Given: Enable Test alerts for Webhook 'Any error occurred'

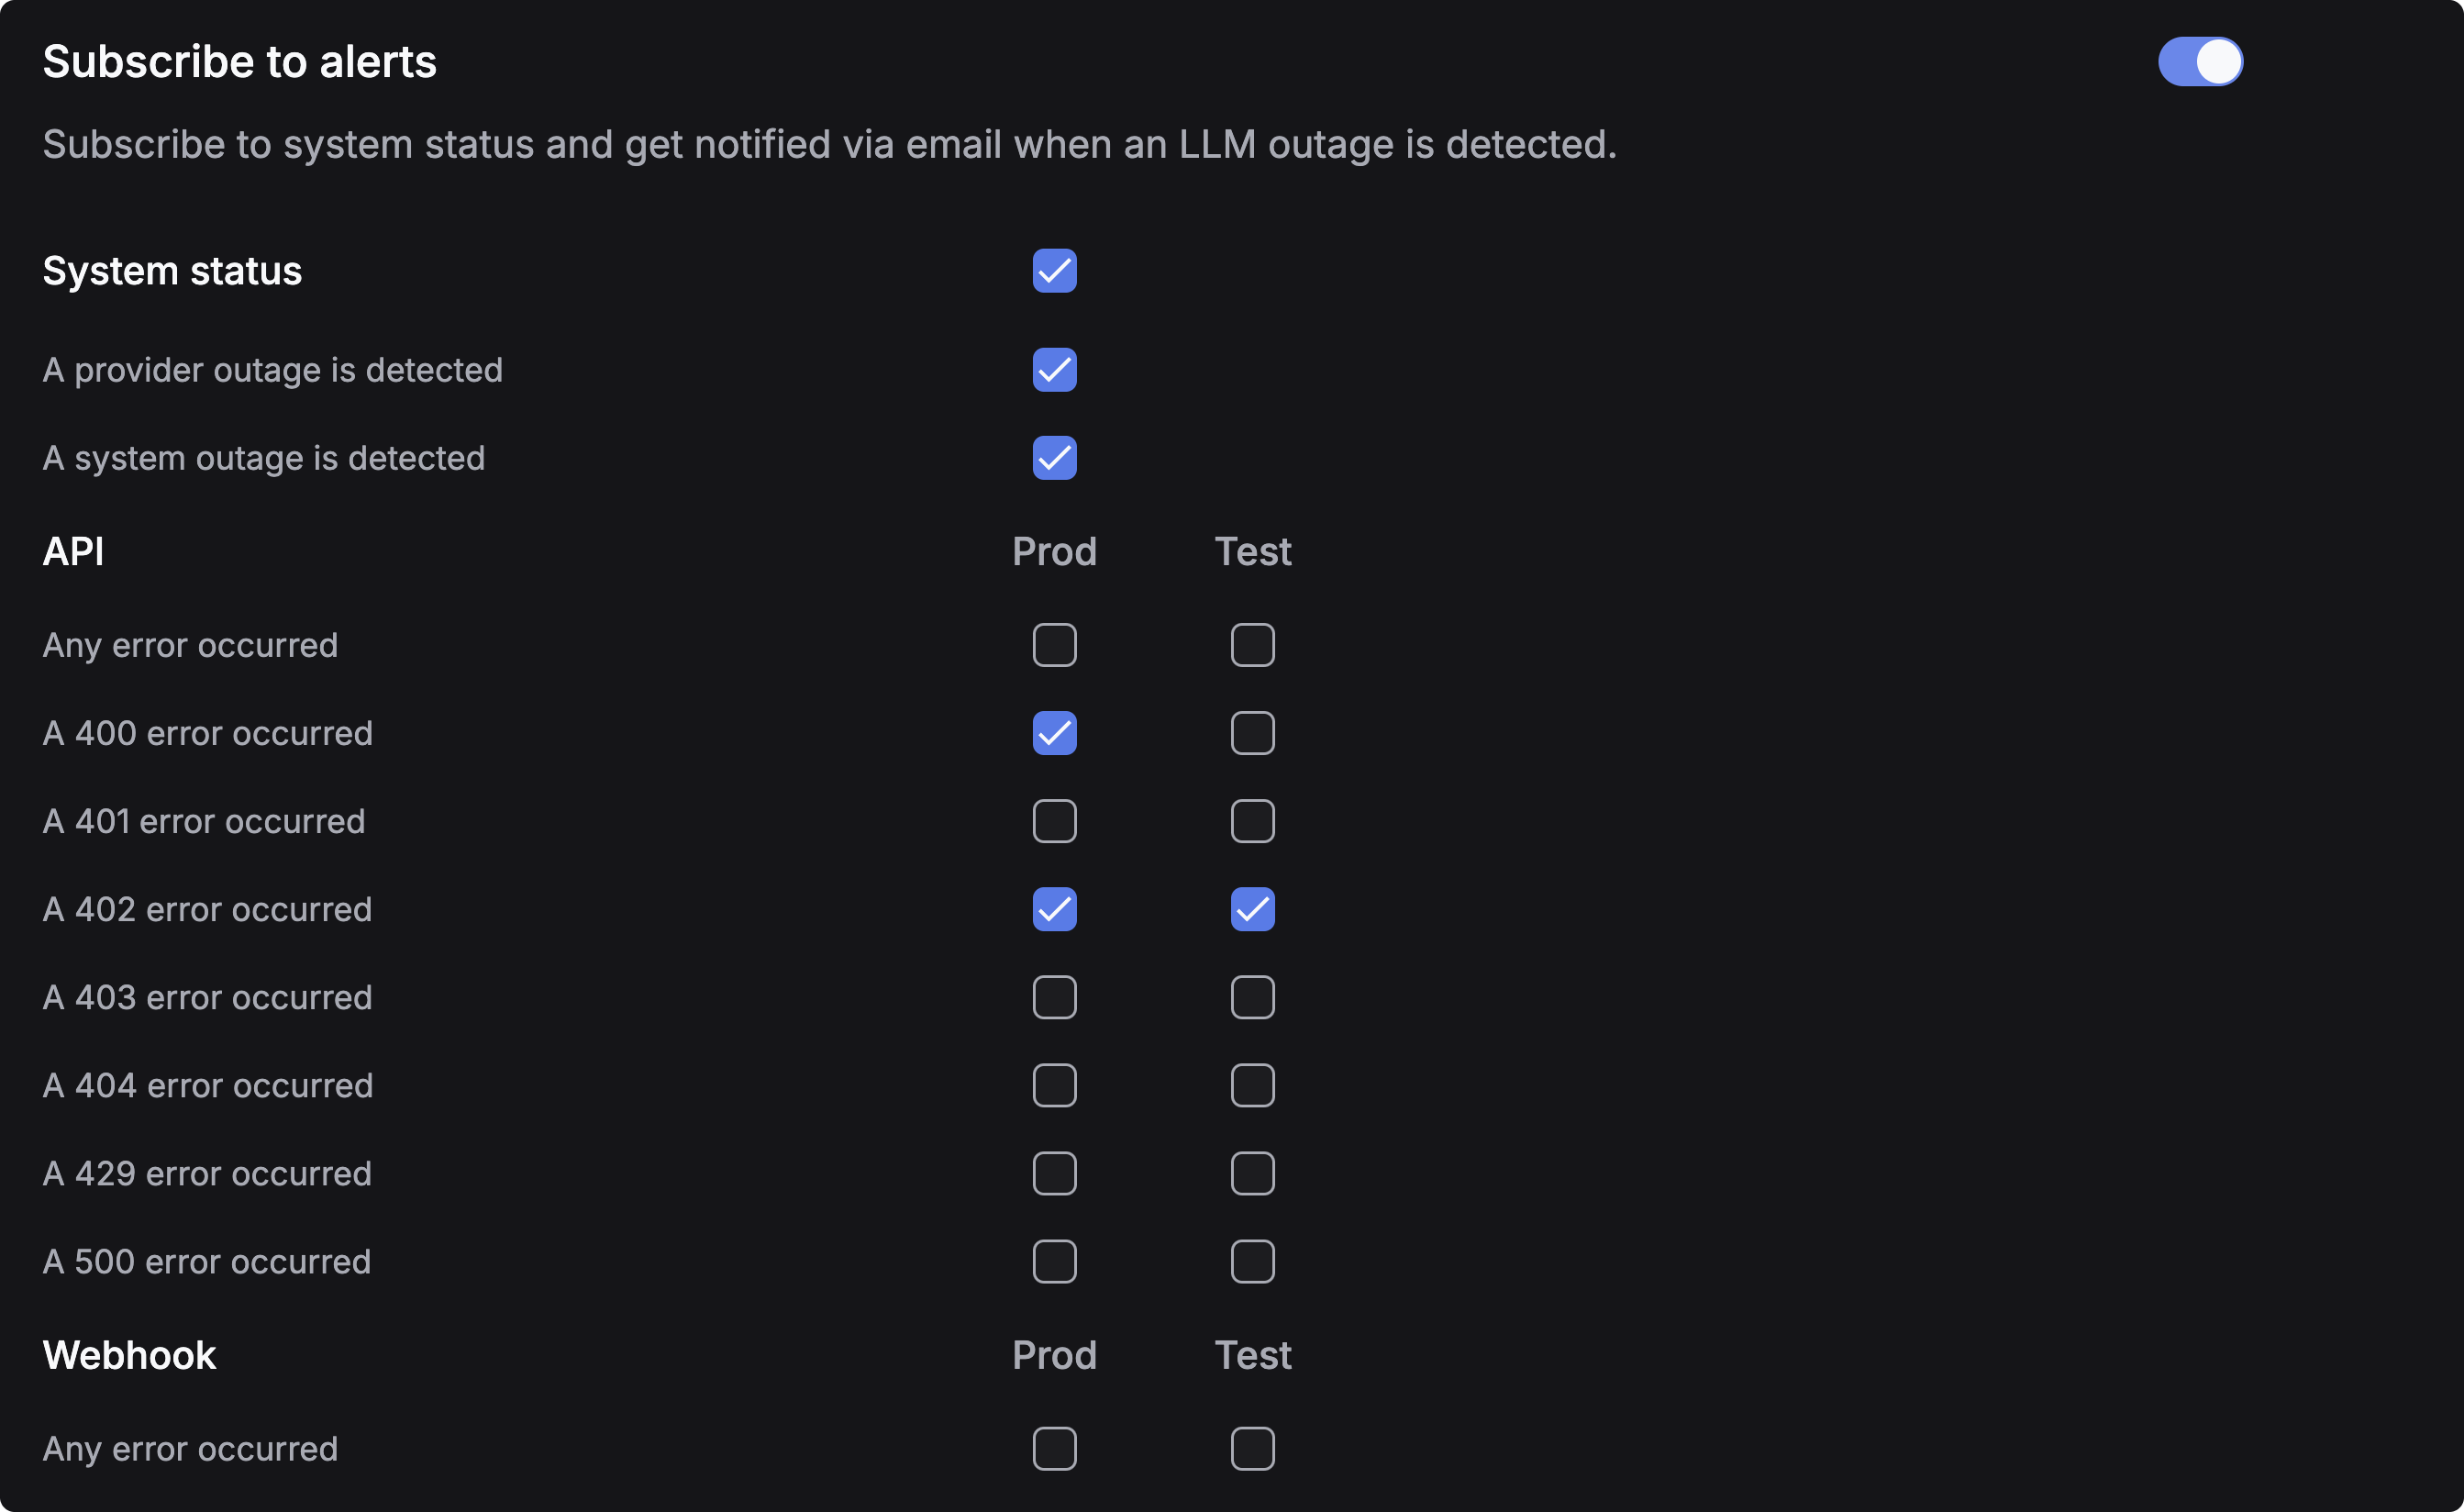Looking at the screenshot, I should pyautogui.click(x=1253, y=1448).
